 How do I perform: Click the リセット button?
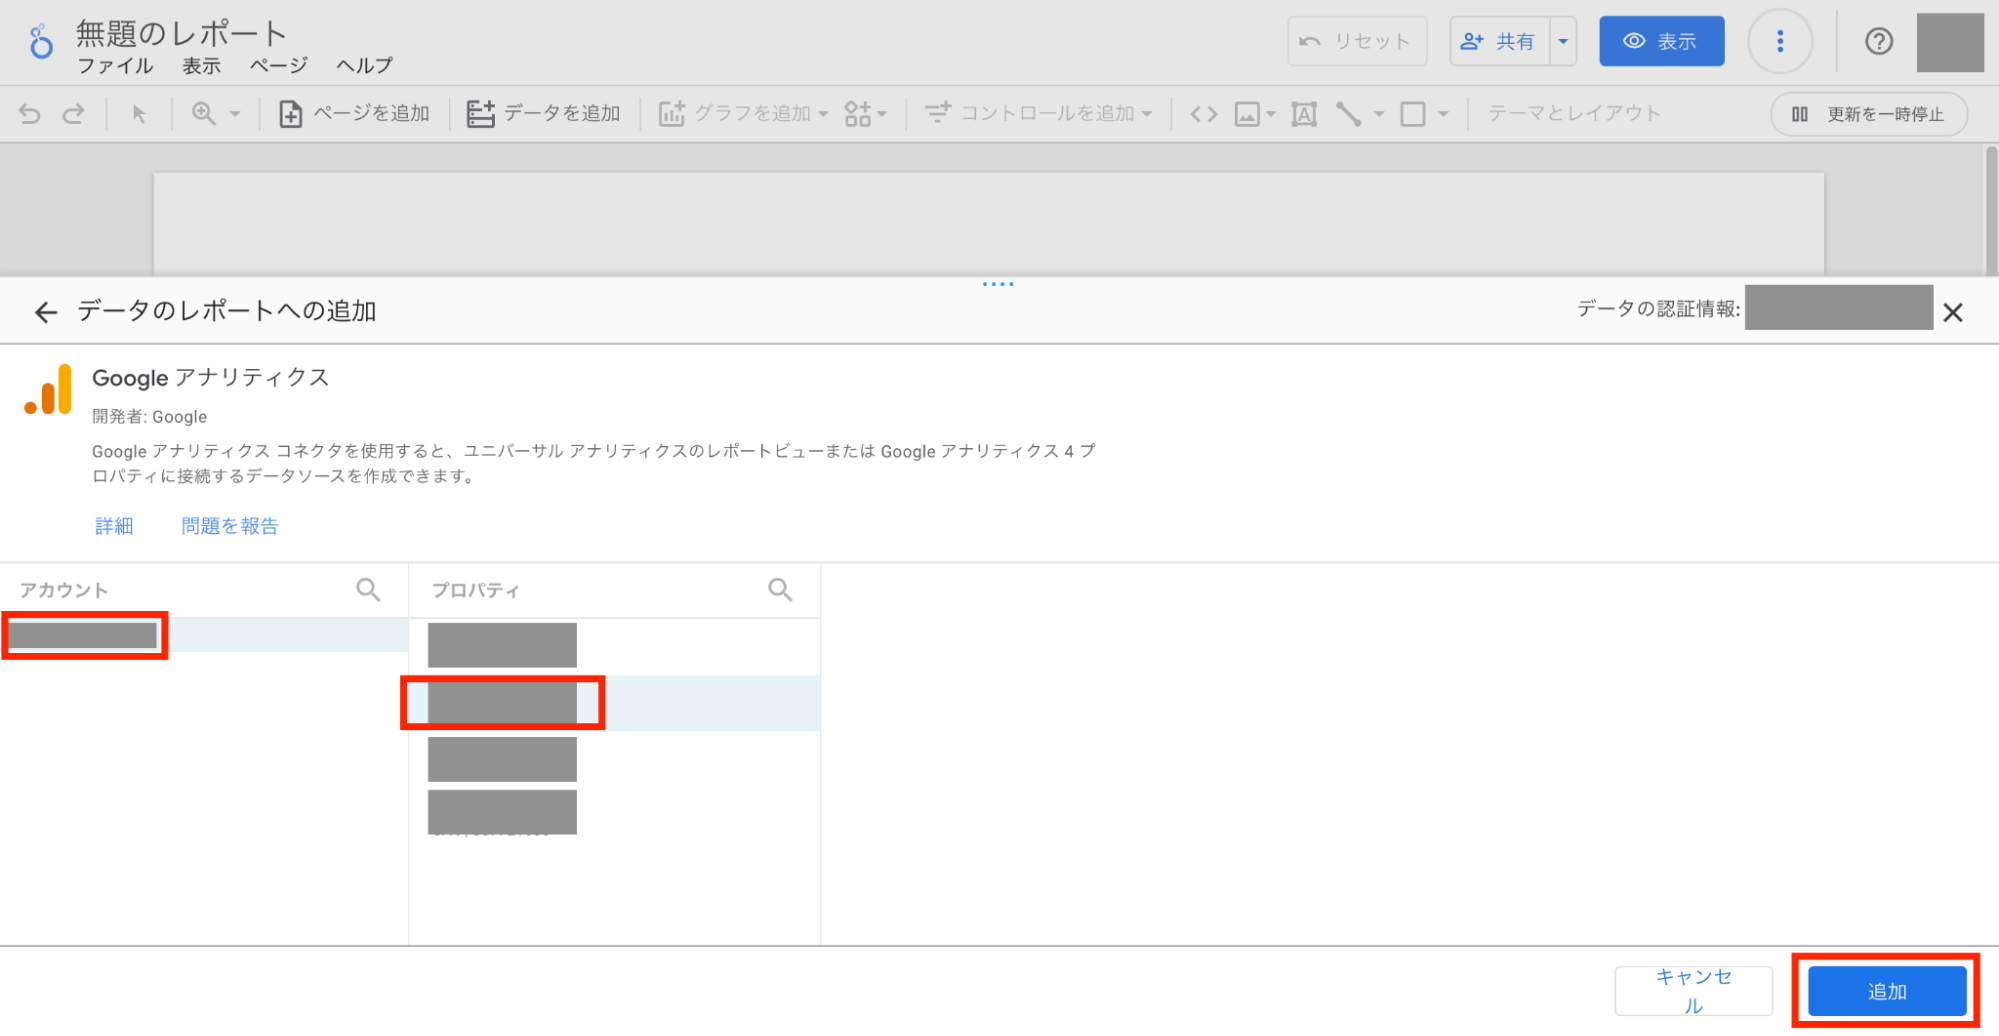pos(1356,42)
